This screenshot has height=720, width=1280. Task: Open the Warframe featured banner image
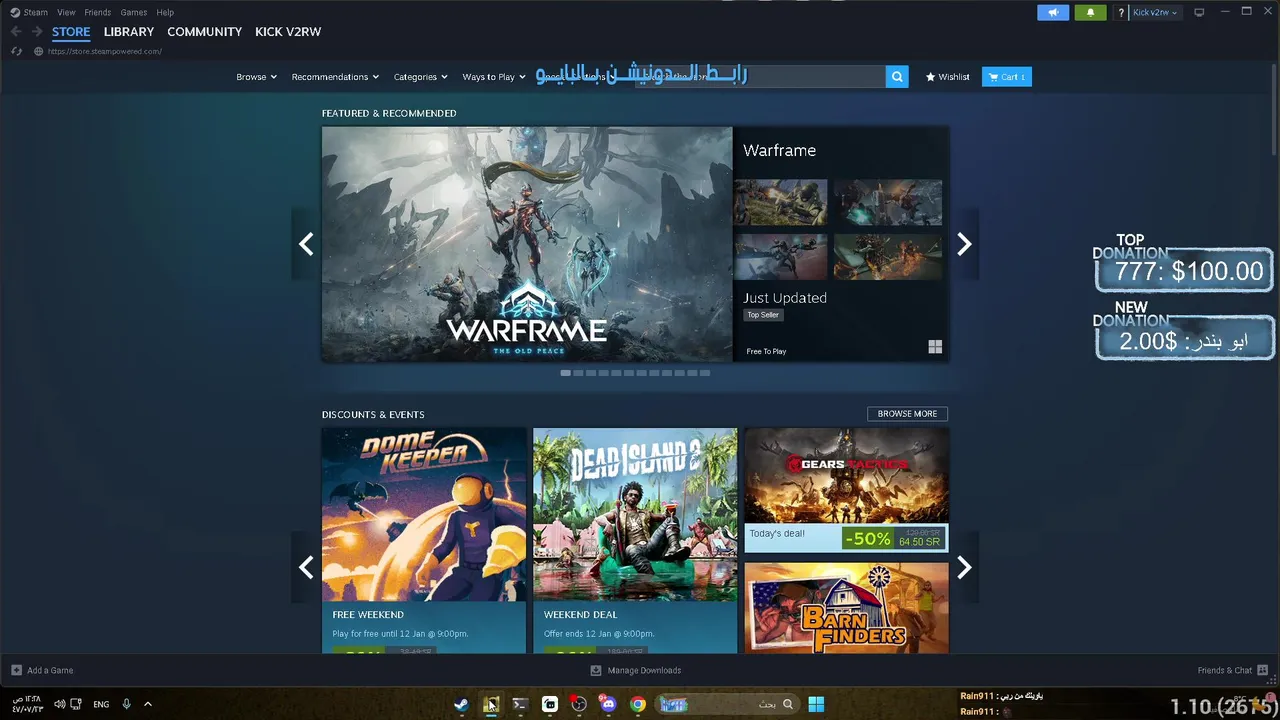click(x=527, y=244)
